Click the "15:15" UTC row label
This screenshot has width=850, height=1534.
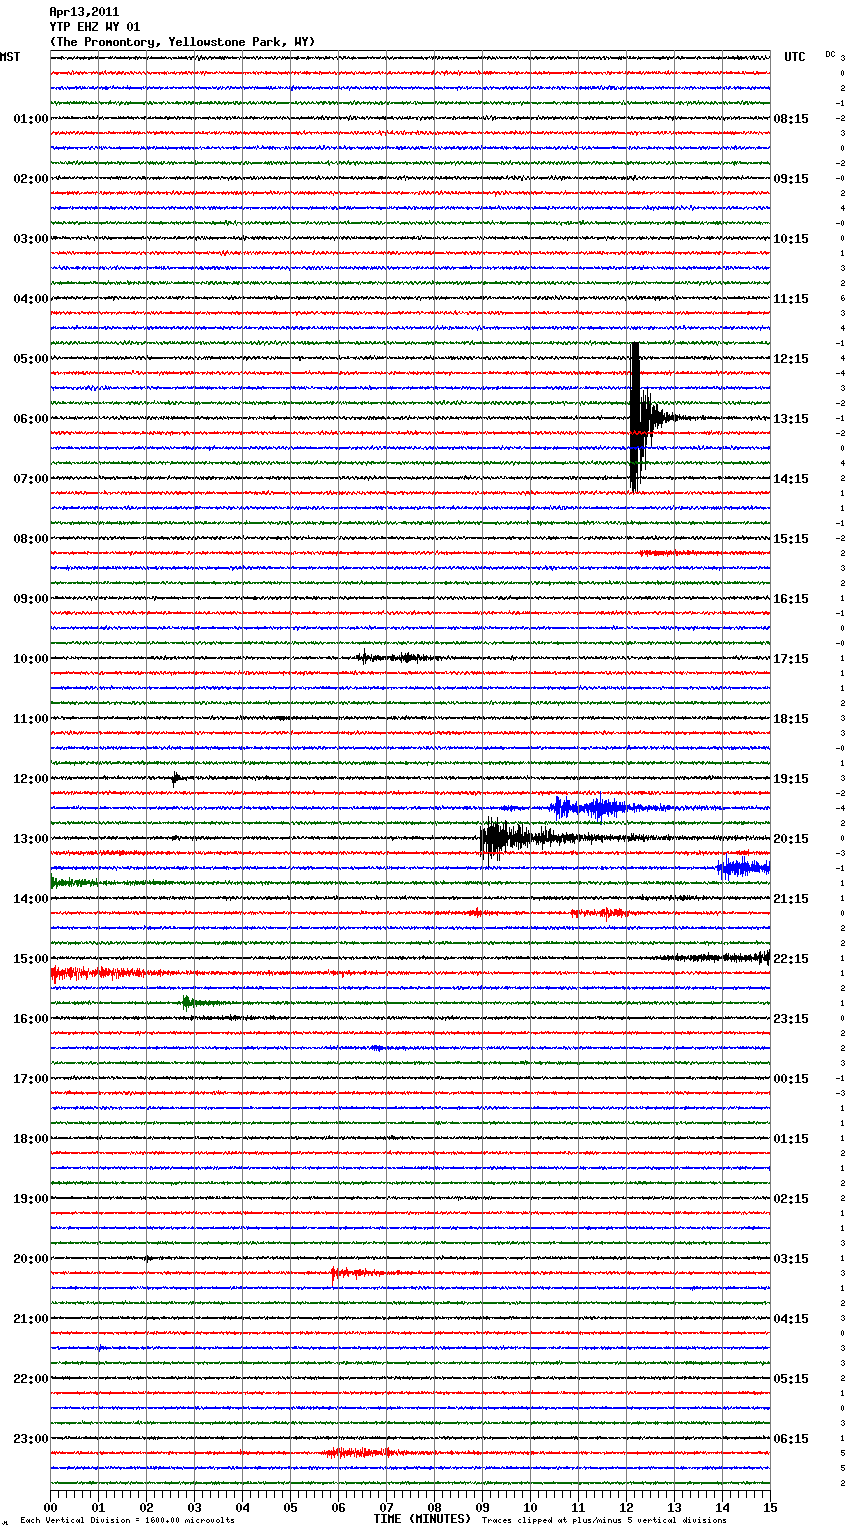pyautogui.click(x=791, y=539)
